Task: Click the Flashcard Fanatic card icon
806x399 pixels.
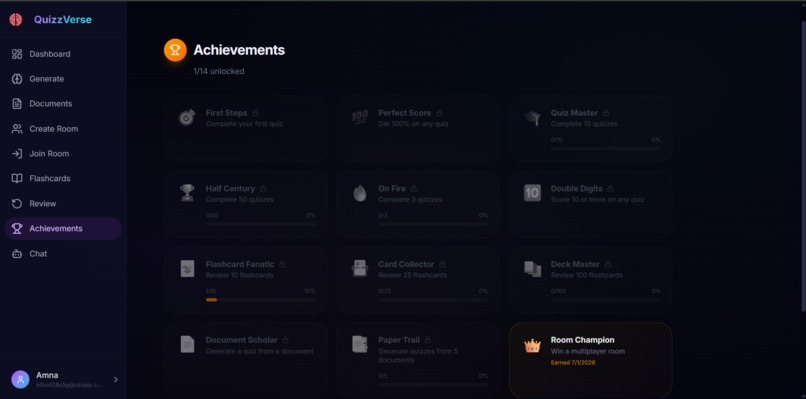Action: coord(187,268)
